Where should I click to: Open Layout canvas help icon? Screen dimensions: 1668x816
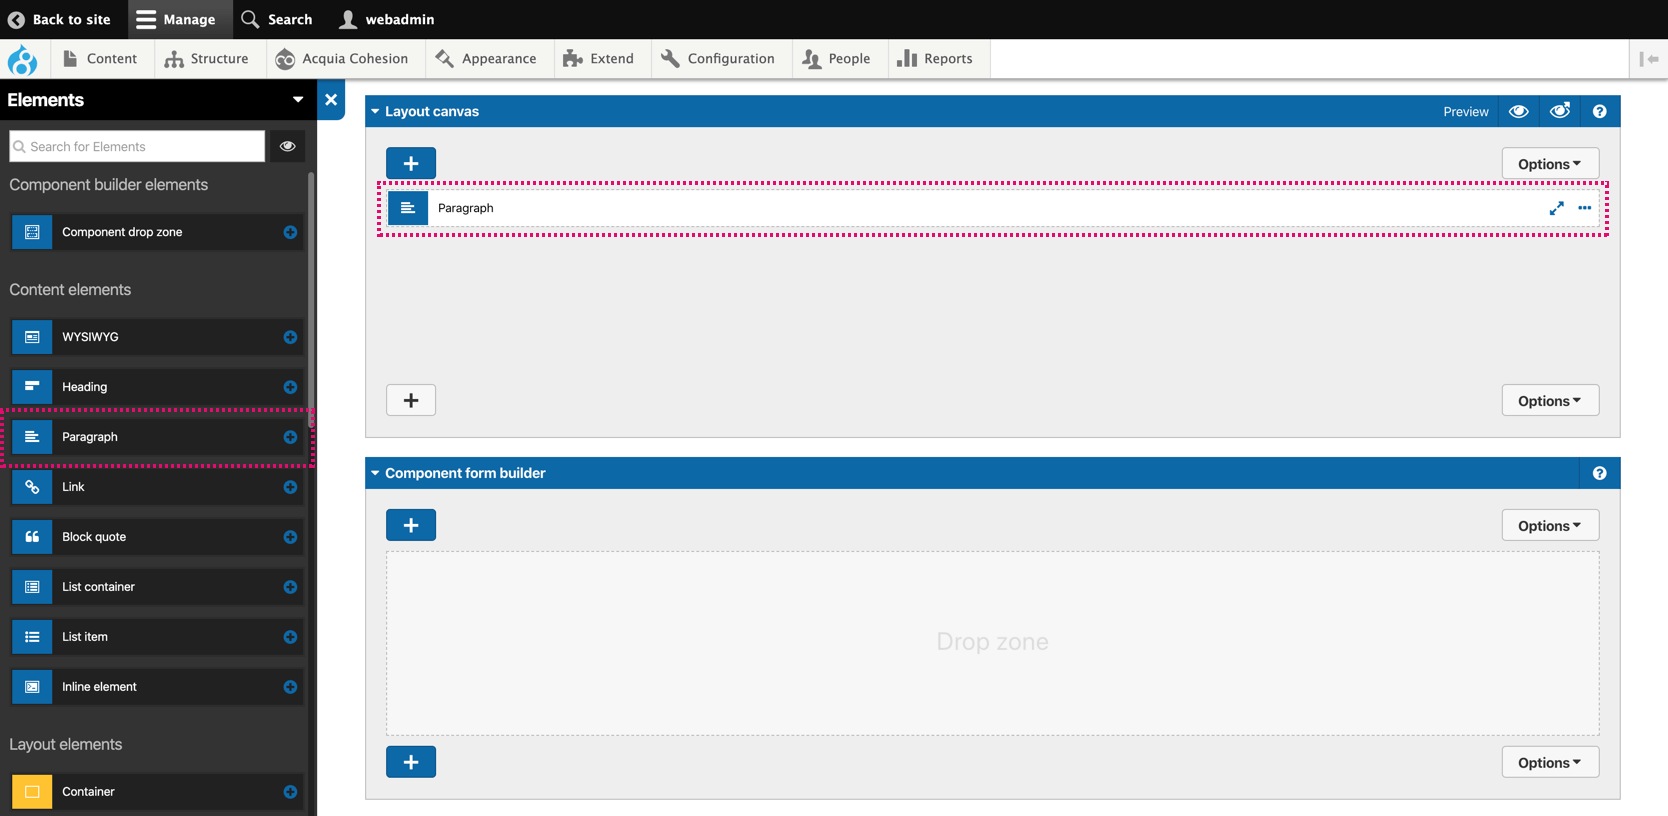1599,112
